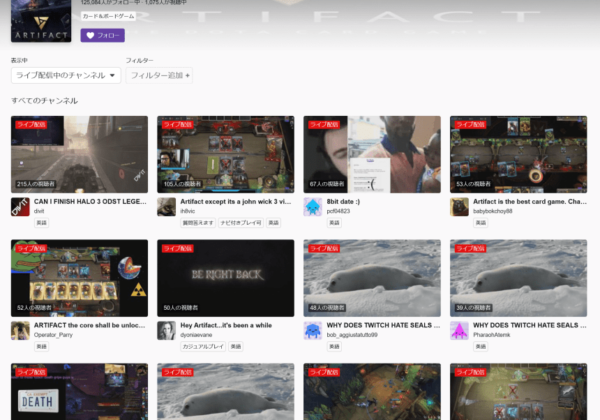Open dyoniaevane's avatar icon

tap(166, 331)
